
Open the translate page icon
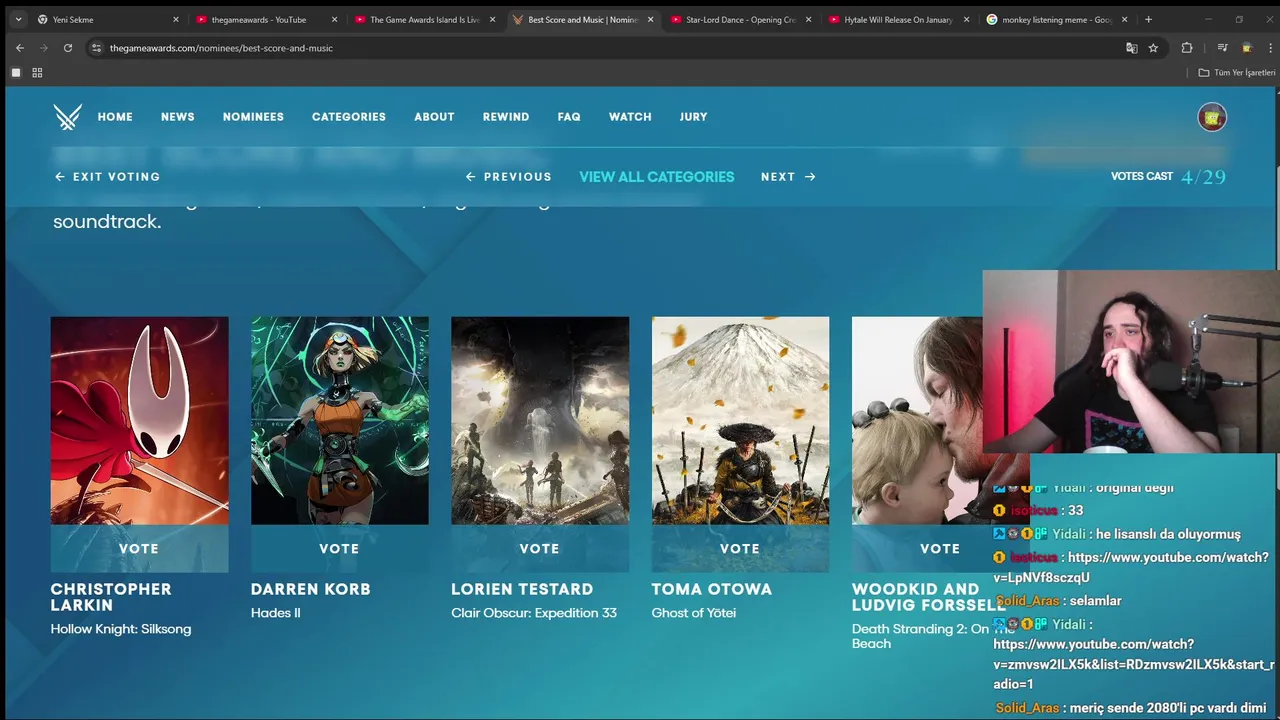point(1131,48)
